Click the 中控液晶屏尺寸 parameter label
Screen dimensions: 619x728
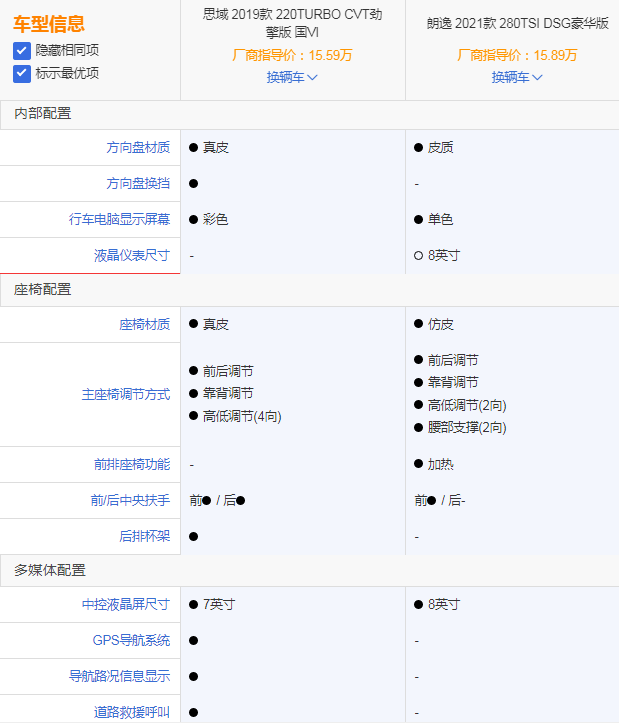pyautogui.click(x=125, y=604)
